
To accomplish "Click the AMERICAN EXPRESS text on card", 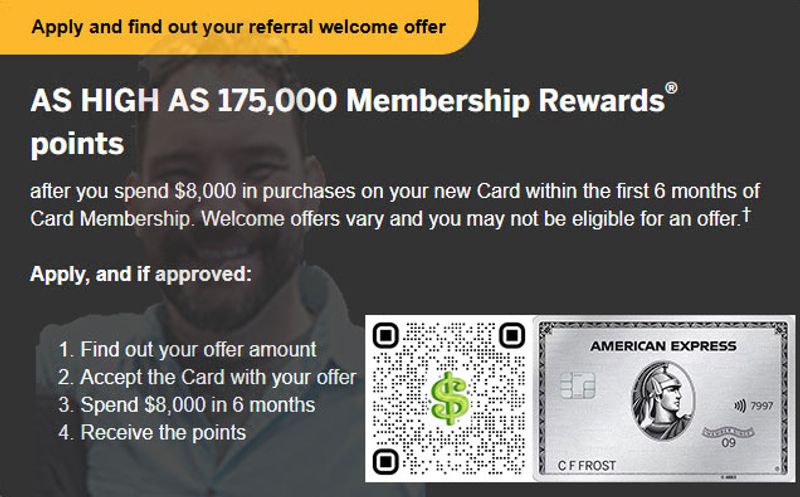I will point(663,346).
